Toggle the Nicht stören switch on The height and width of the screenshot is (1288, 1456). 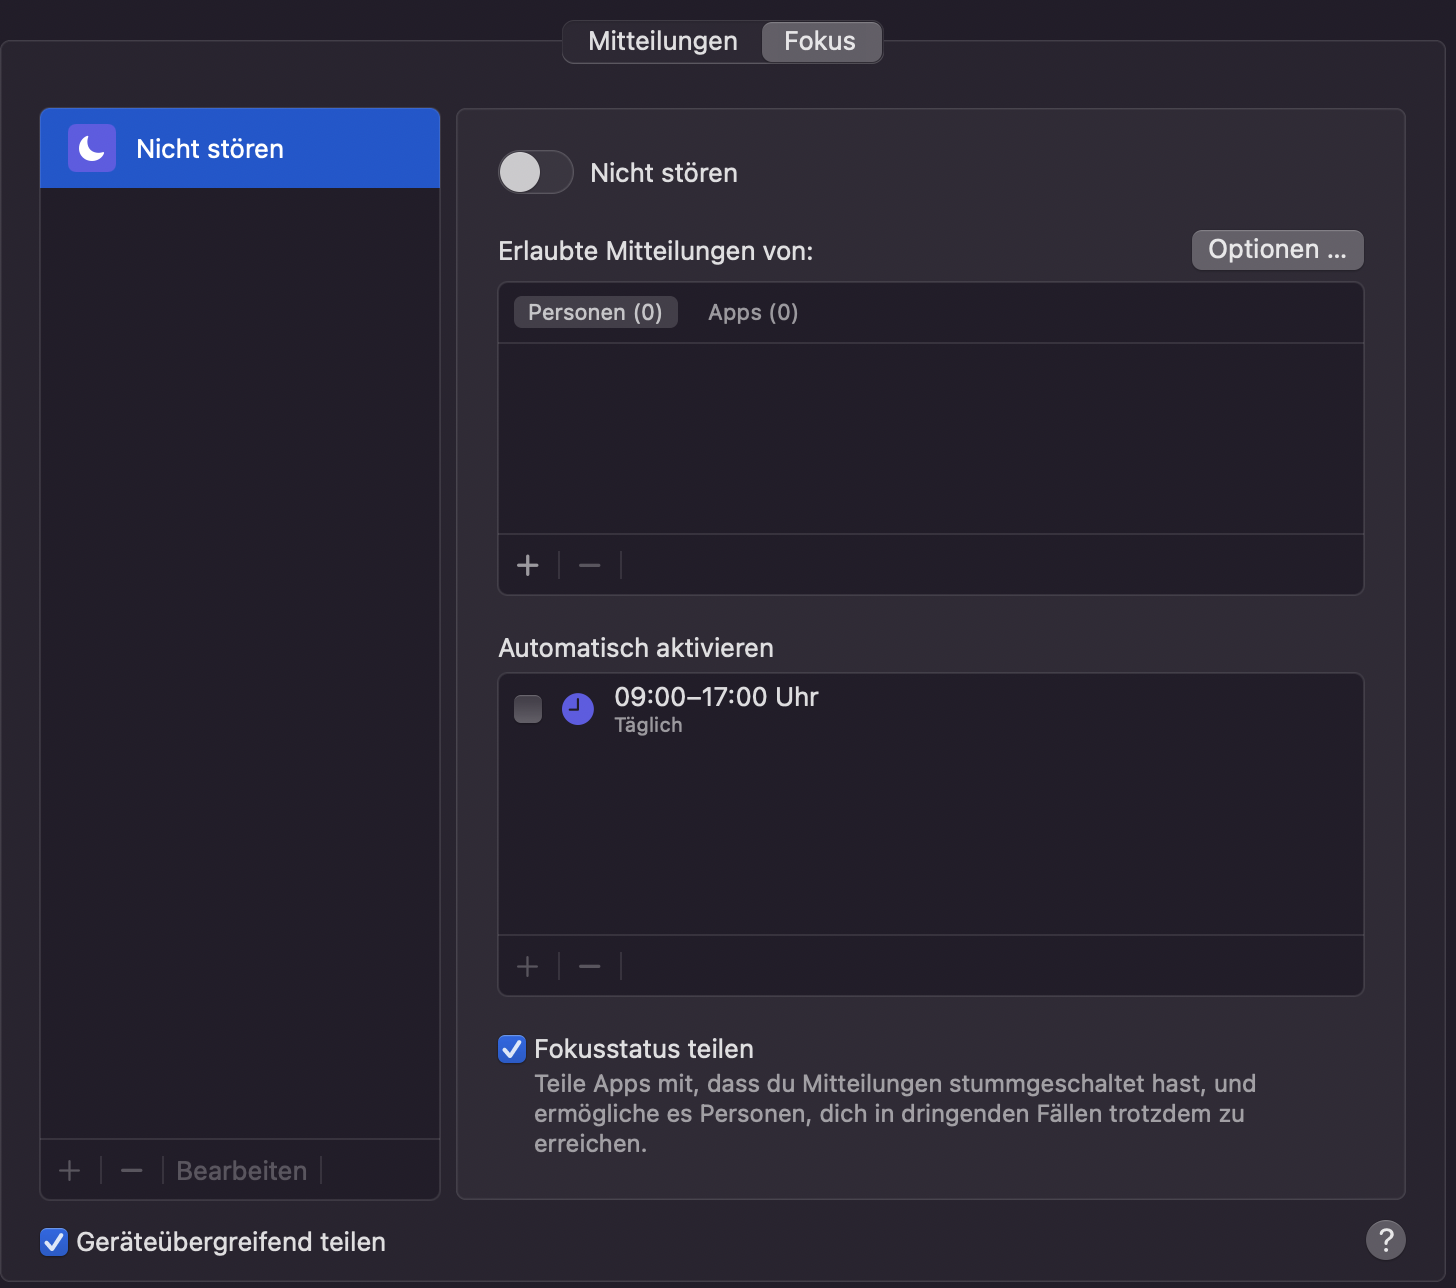point(536,172)
